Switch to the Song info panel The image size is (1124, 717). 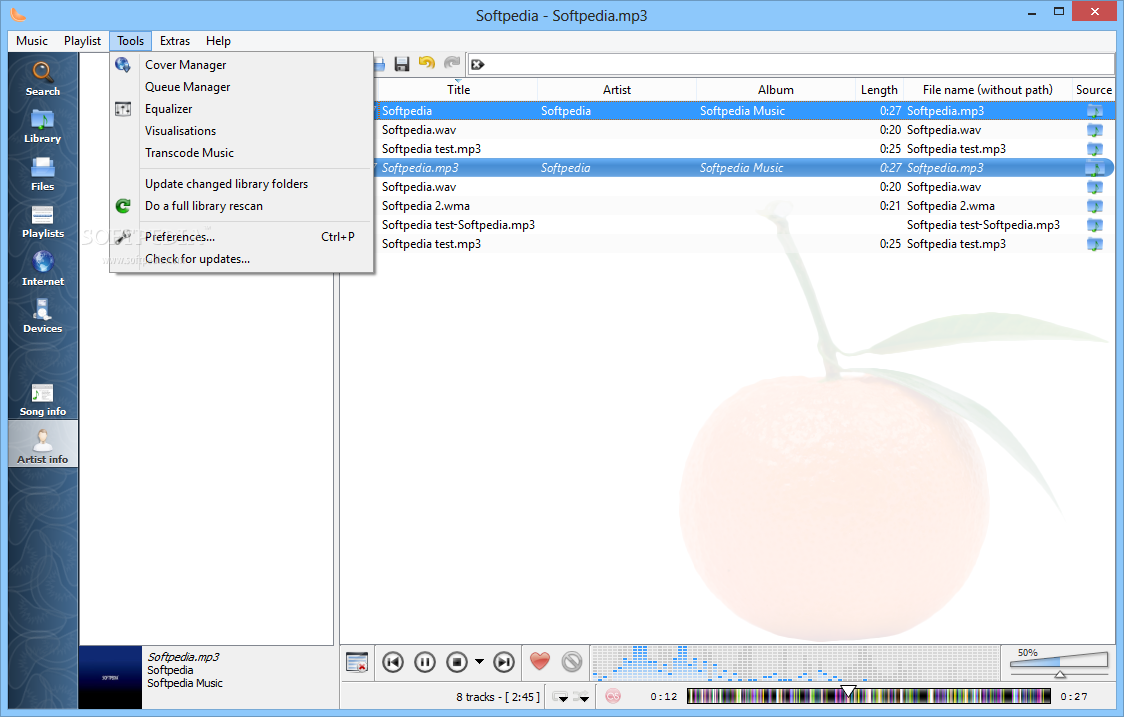click(x=42, y=399)
